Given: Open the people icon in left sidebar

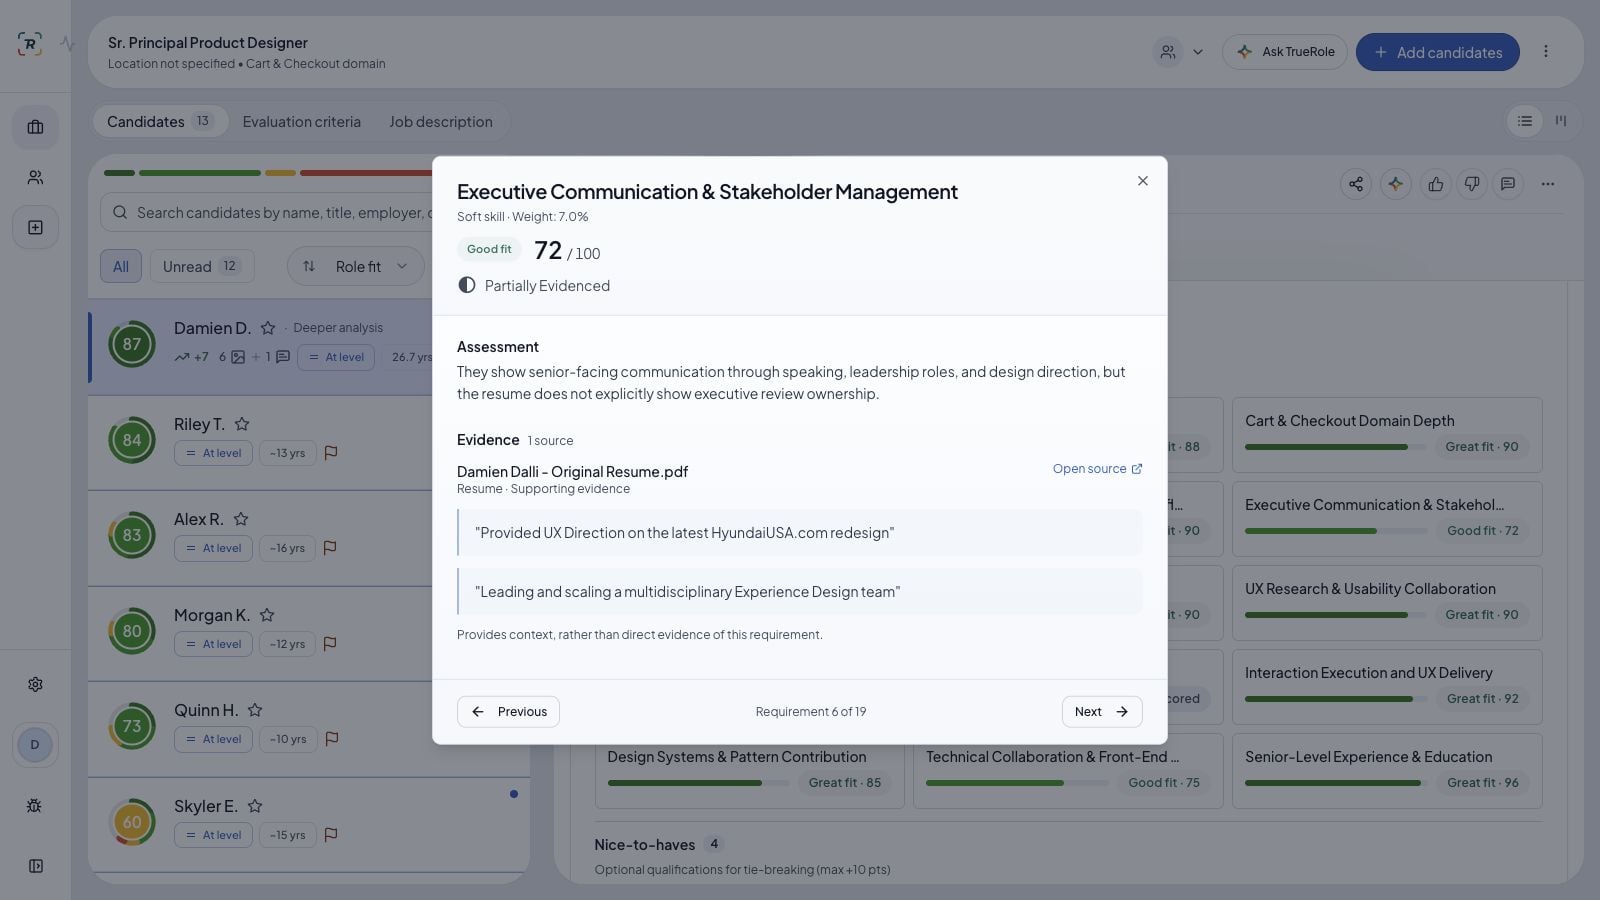Looking at the screenshot, I should [35, 177].
